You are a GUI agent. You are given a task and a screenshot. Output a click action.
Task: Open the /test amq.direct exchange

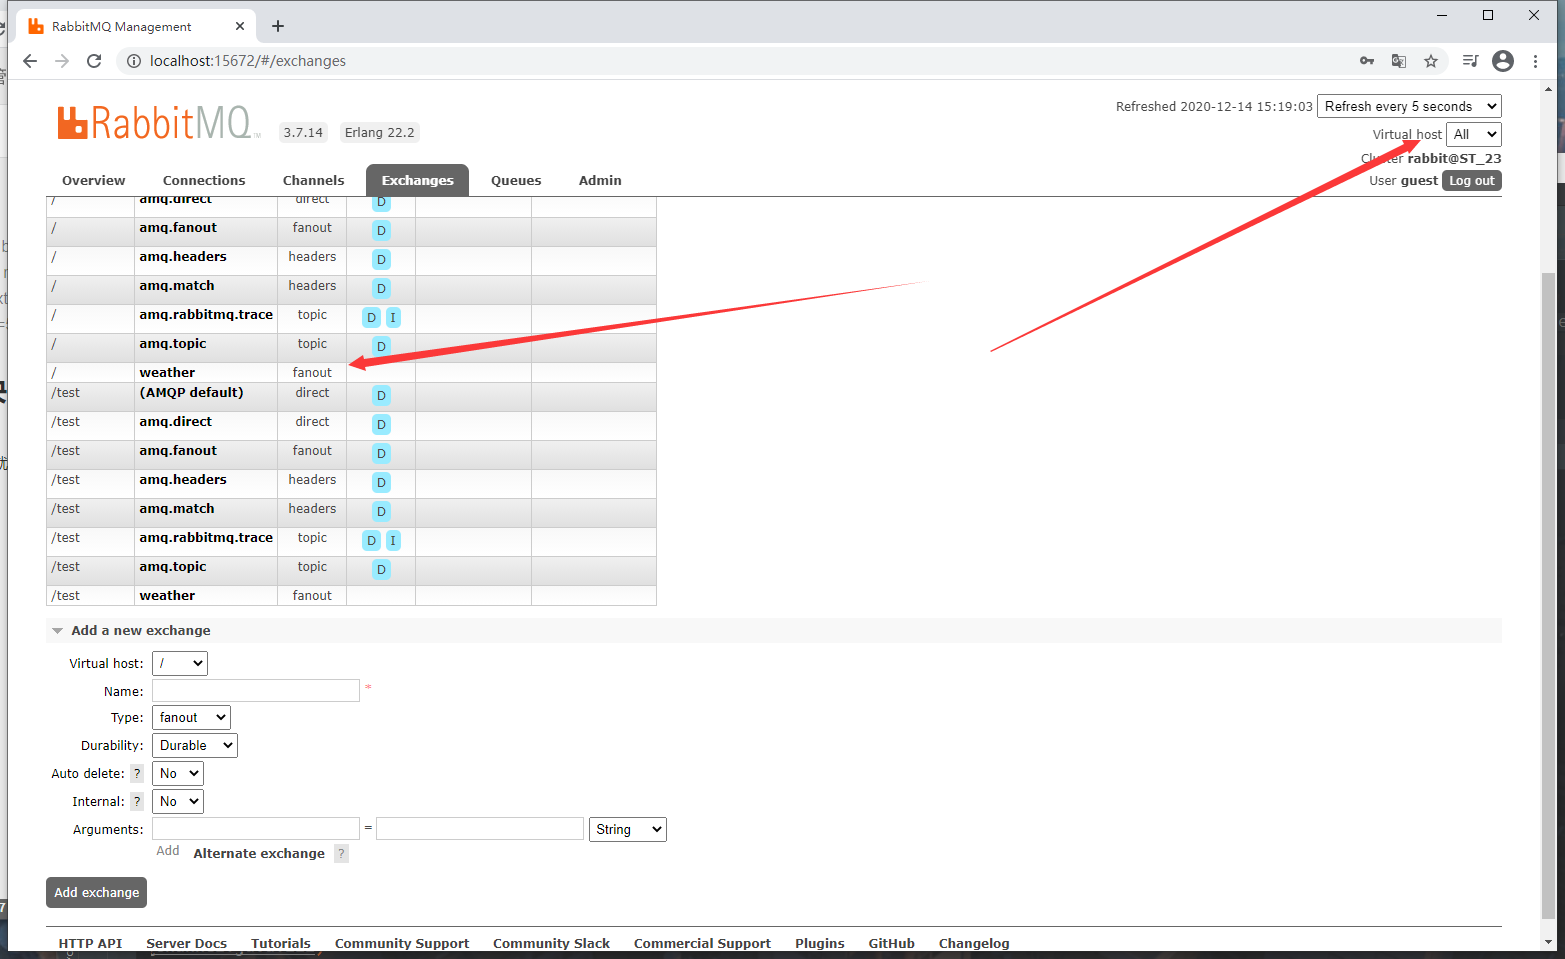[176, 421]
